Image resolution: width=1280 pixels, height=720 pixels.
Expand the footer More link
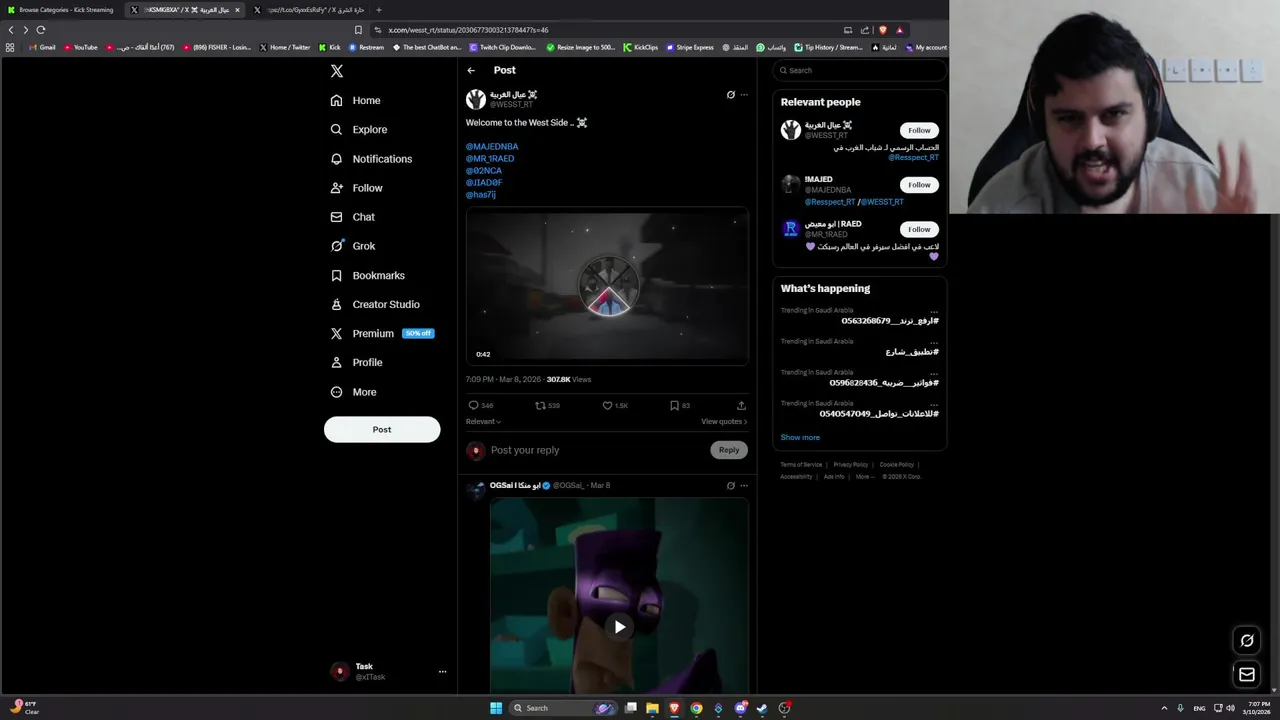coord(864,477)
